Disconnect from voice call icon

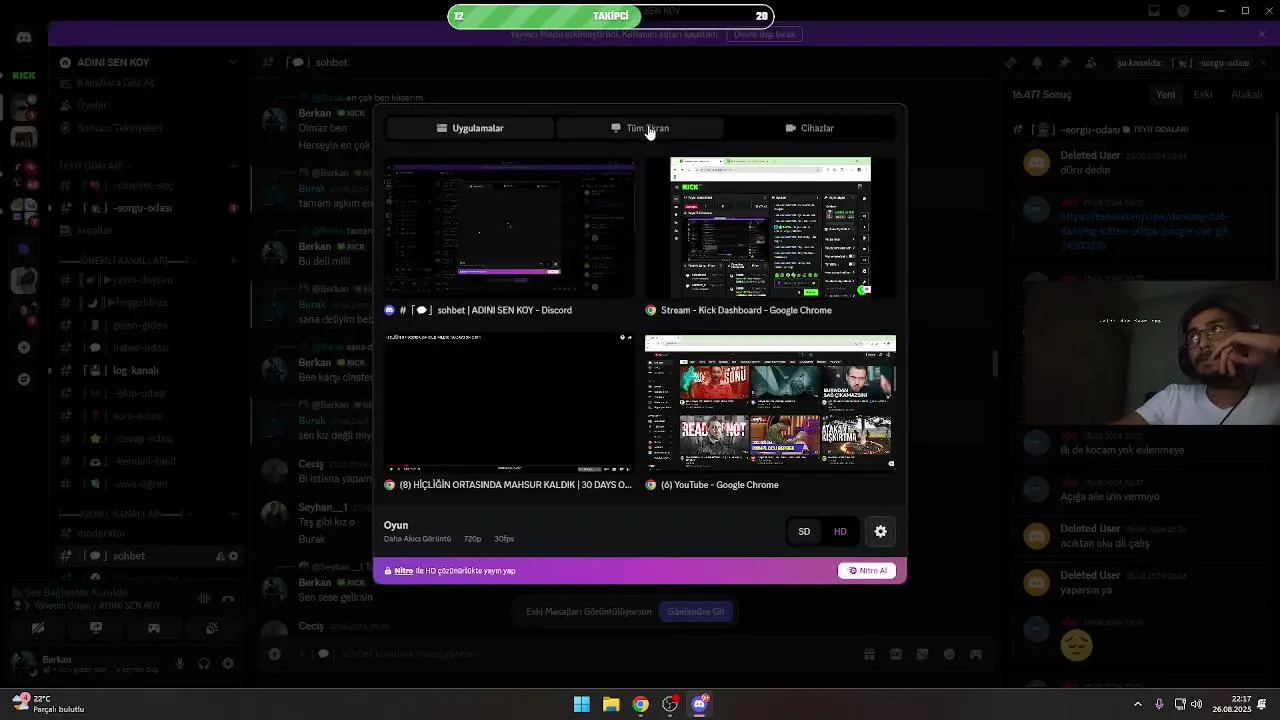228,599
